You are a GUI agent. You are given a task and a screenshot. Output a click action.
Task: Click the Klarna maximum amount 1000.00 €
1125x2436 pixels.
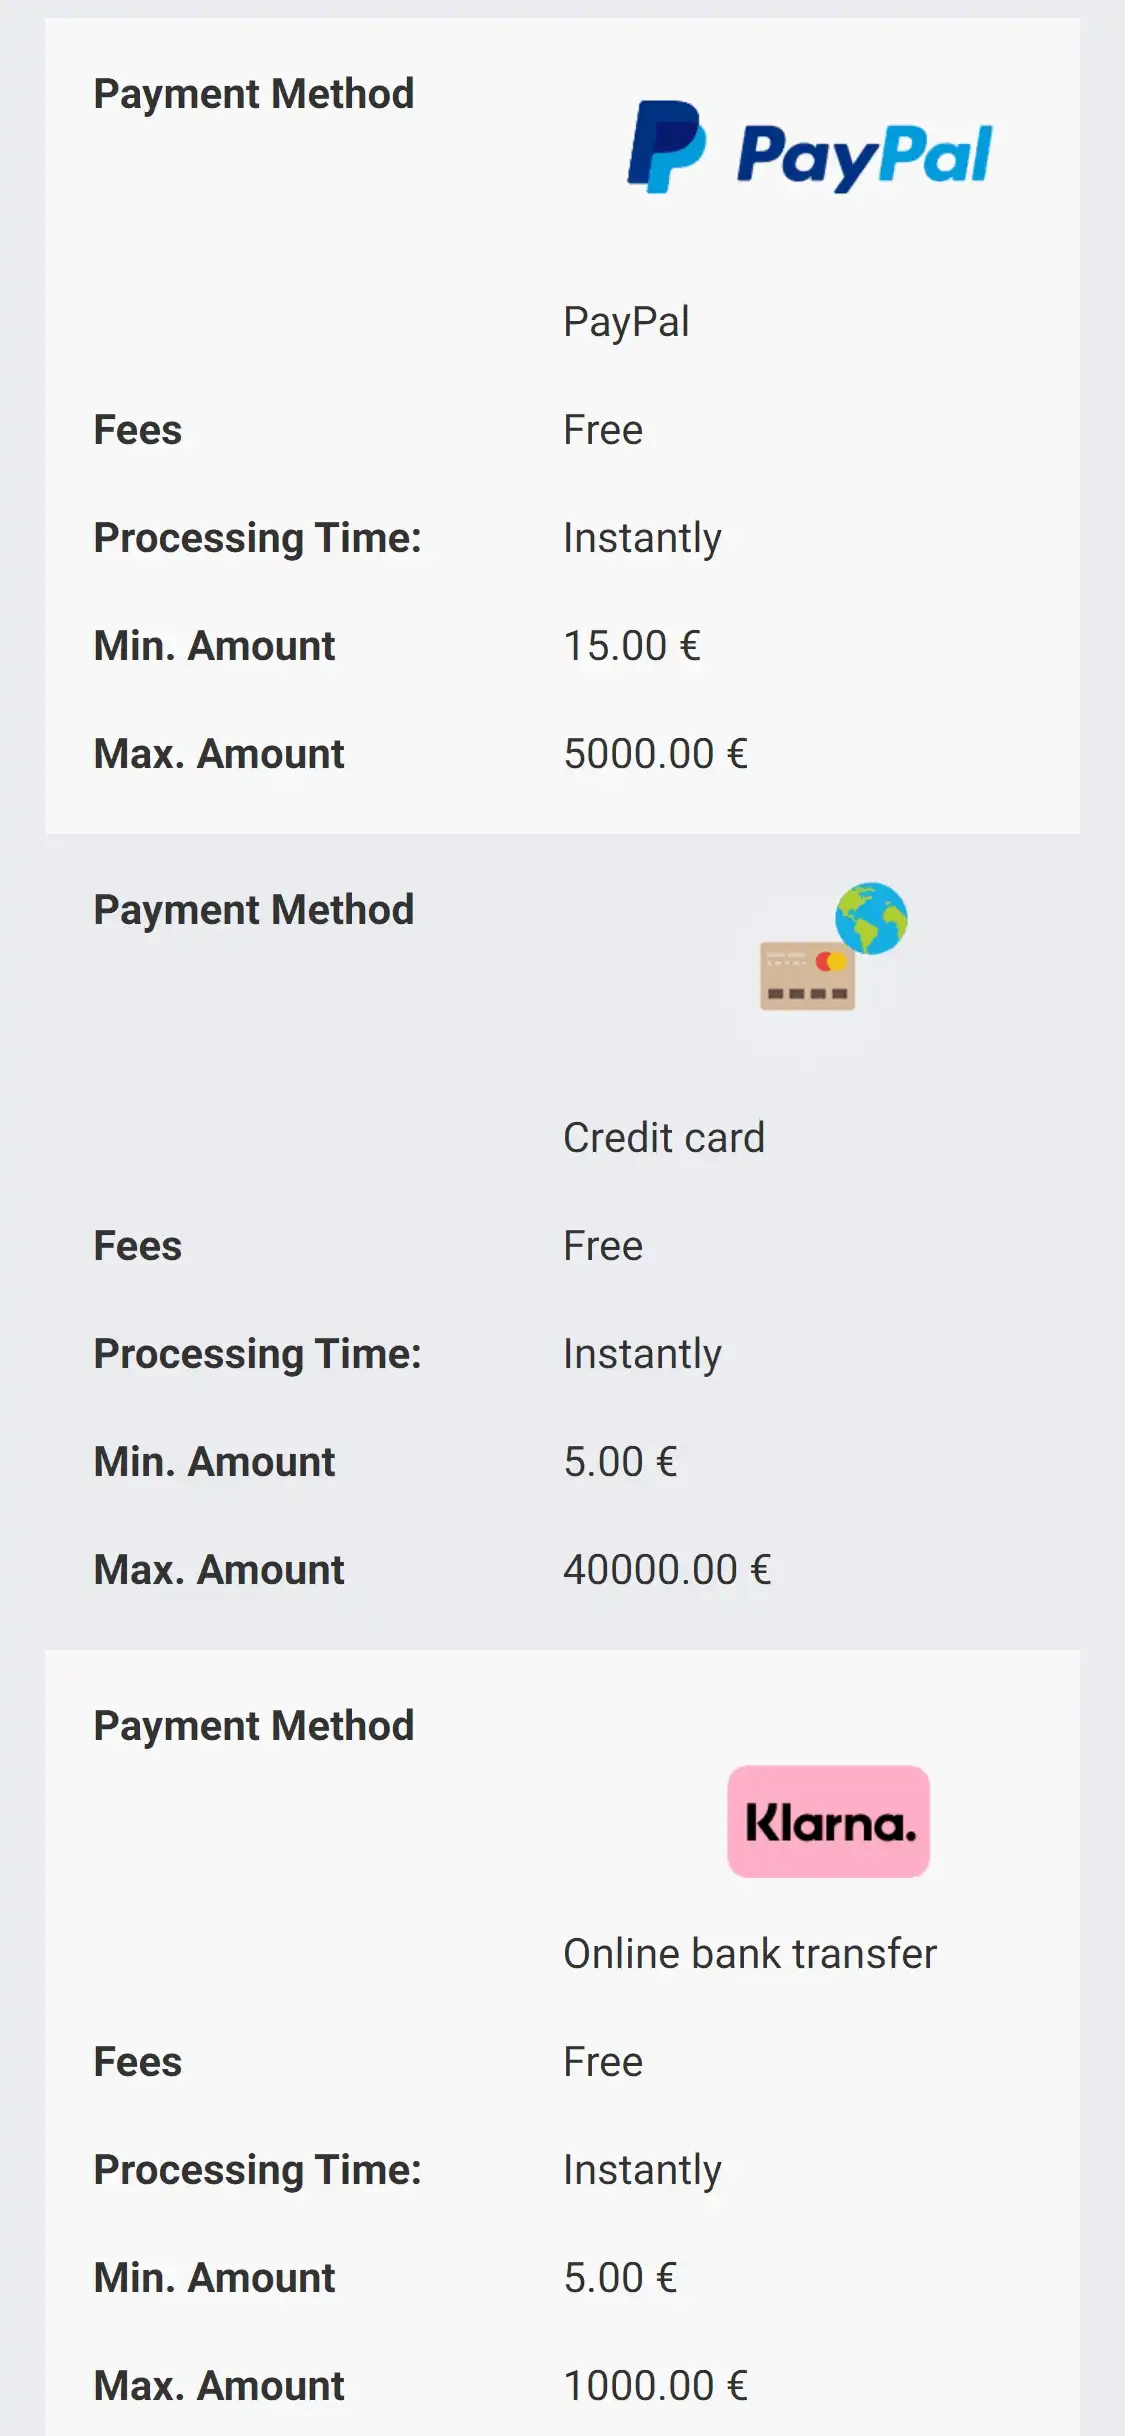point(656,2386)
